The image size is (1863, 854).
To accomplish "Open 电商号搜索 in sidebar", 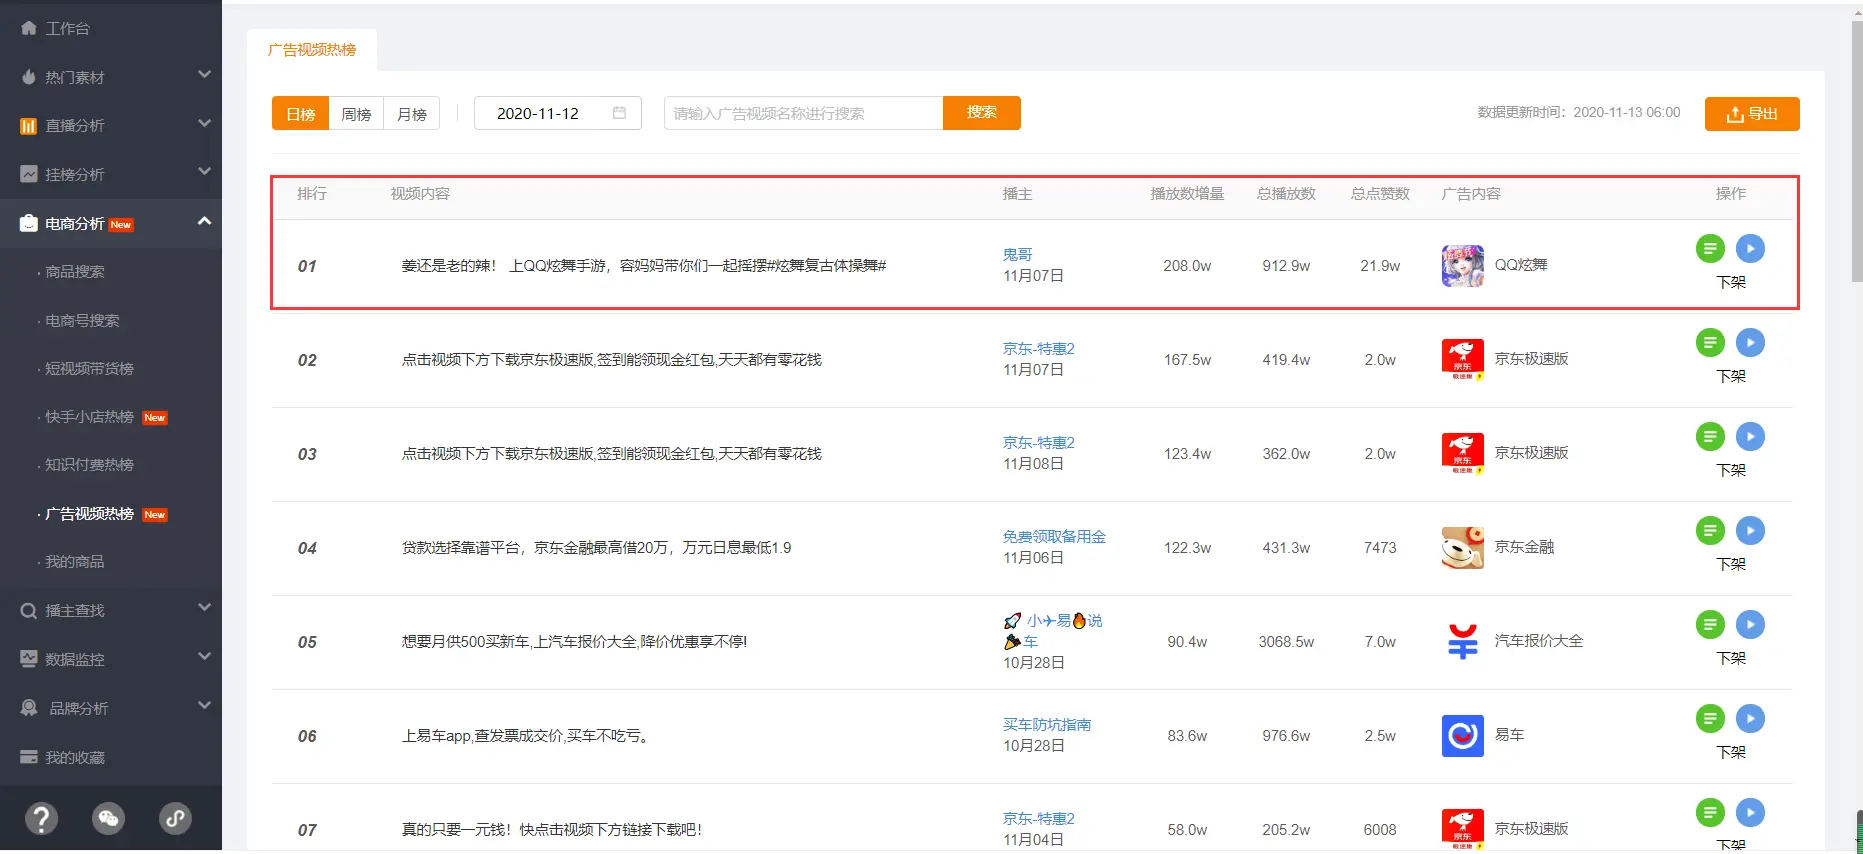I will coord(82,321).
